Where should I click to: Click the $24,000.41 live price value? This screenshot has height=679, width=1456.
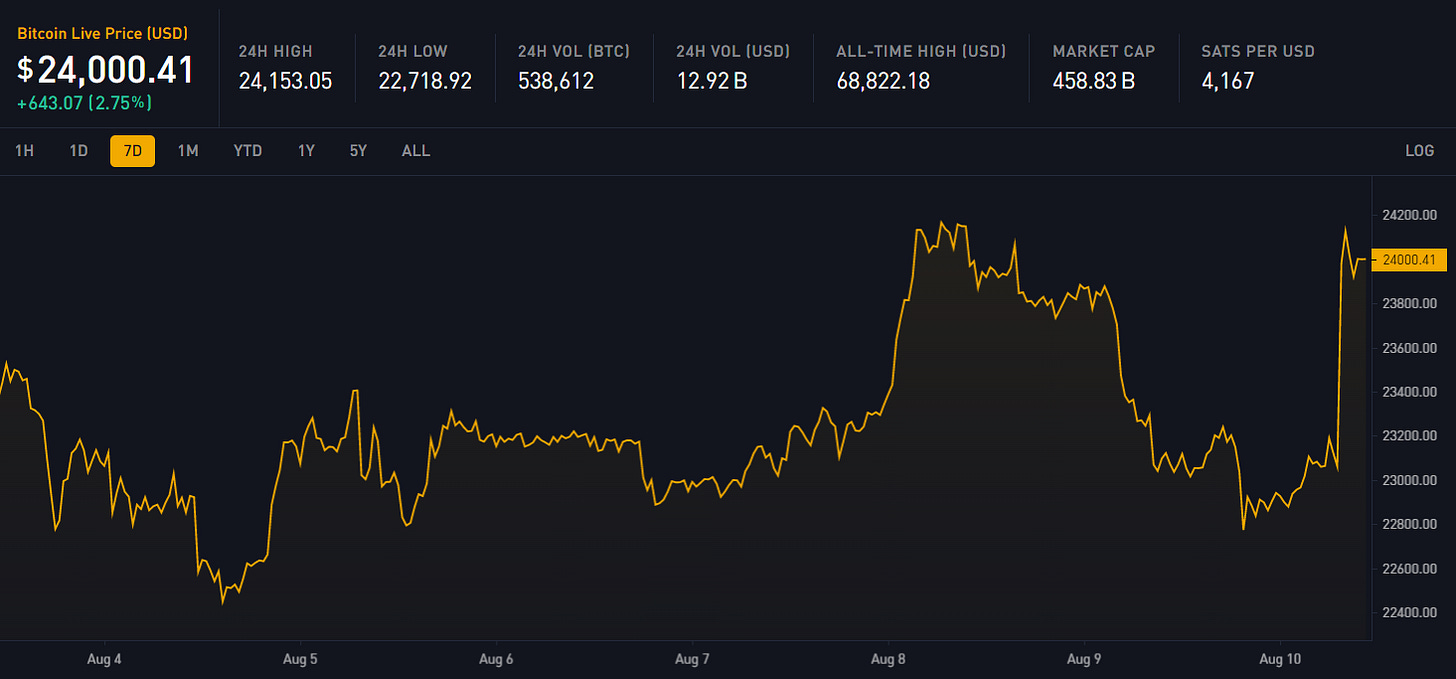click(105, 69)
